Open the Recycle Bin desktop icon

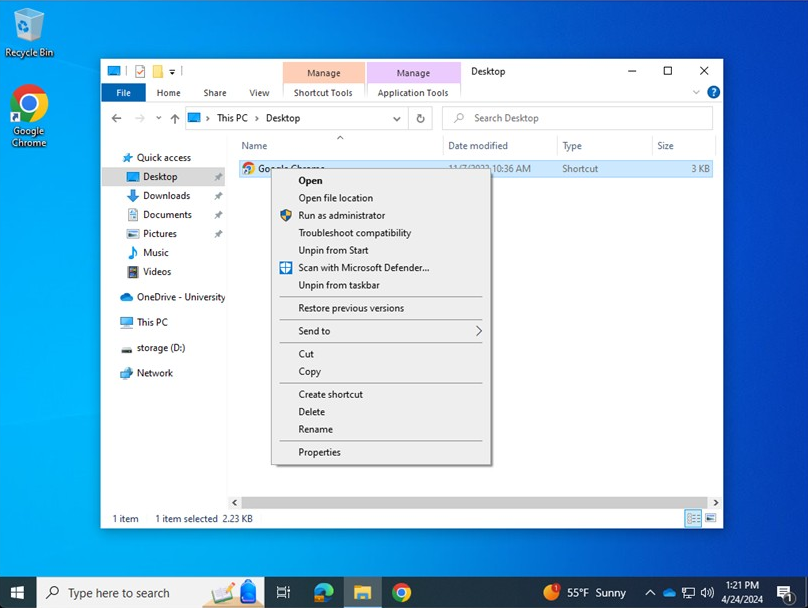[x=29, y=33]
